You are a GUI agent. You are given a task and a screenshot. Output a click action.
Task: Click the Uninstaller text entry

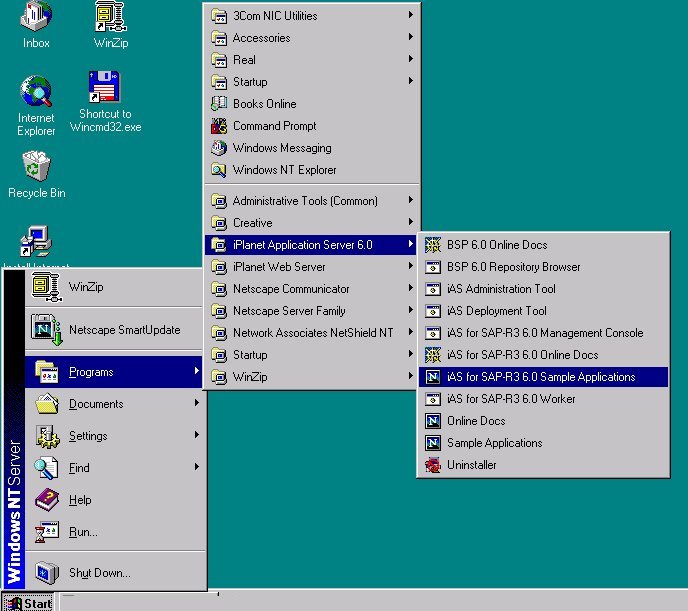(472, 465)
